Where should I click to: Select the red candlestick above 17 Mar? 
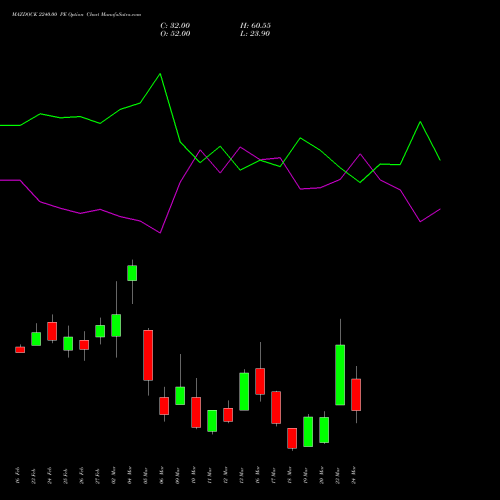click(276, 407)
